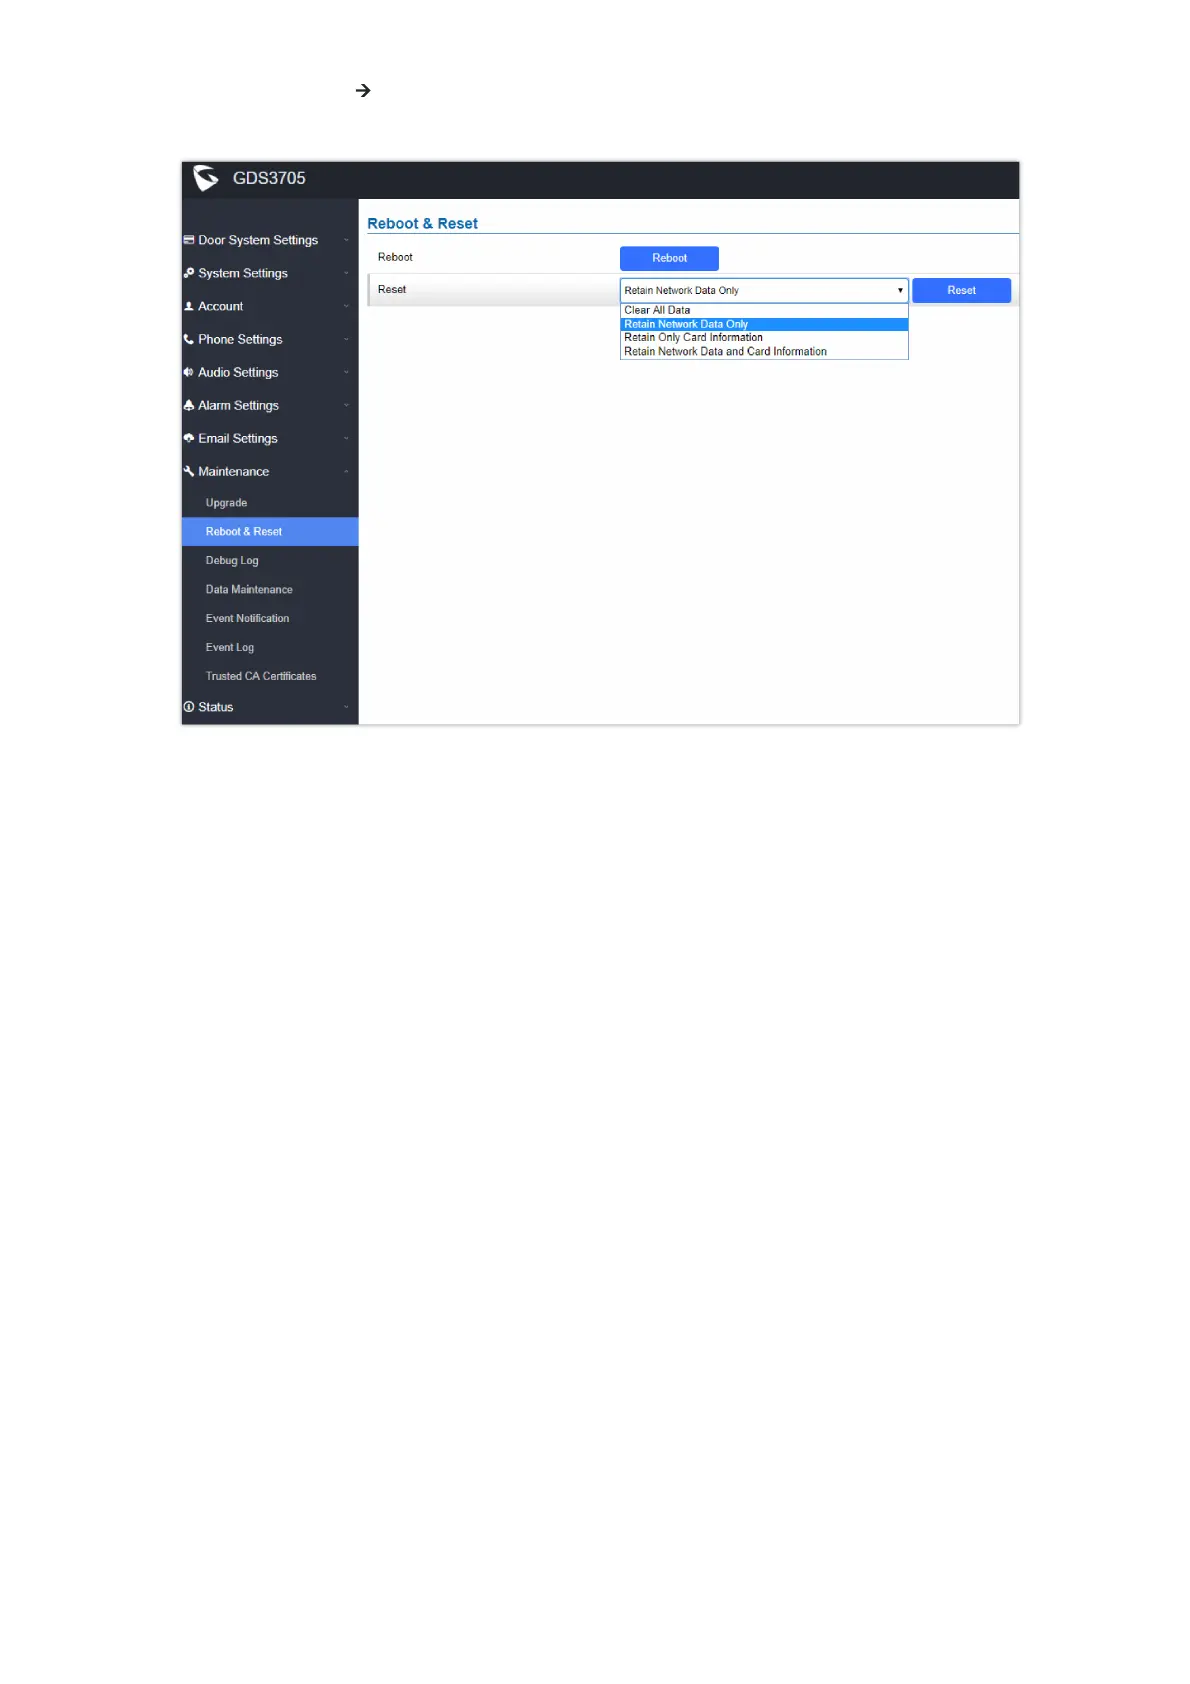Click the Door System Settings card icon
The width and height of the screenshot is (1190, 1684).
(x=189, y=240)
